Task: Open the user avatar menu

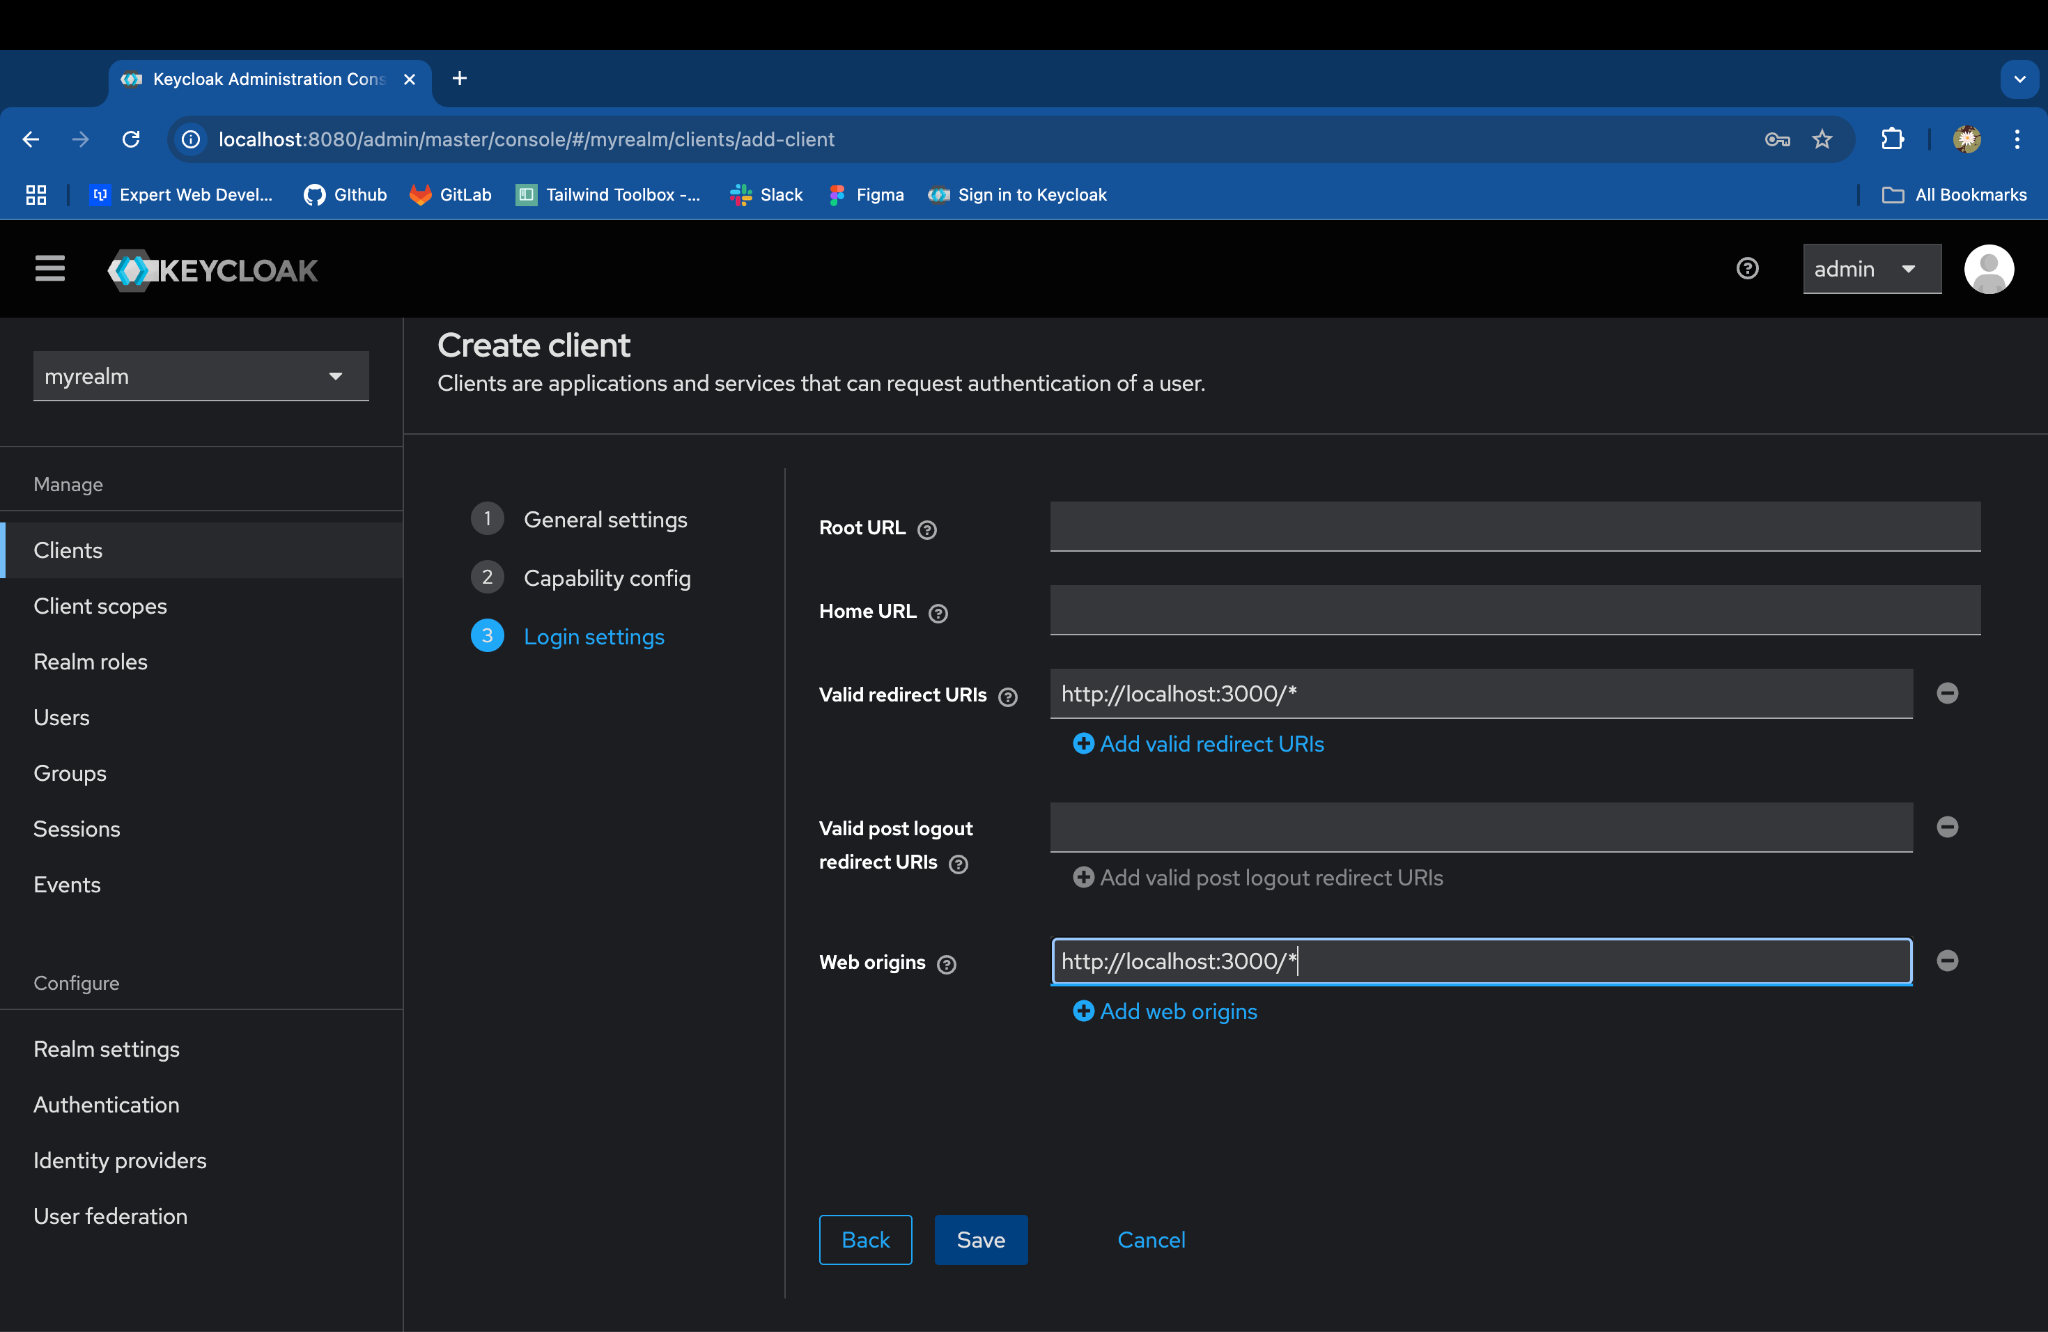Action: 1988,269
